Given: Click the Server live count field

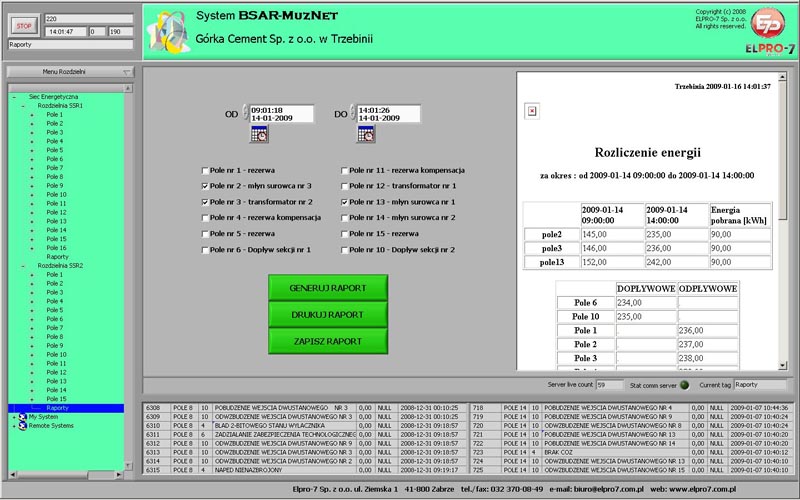Looking at the screenshot, I should (609, 385).
